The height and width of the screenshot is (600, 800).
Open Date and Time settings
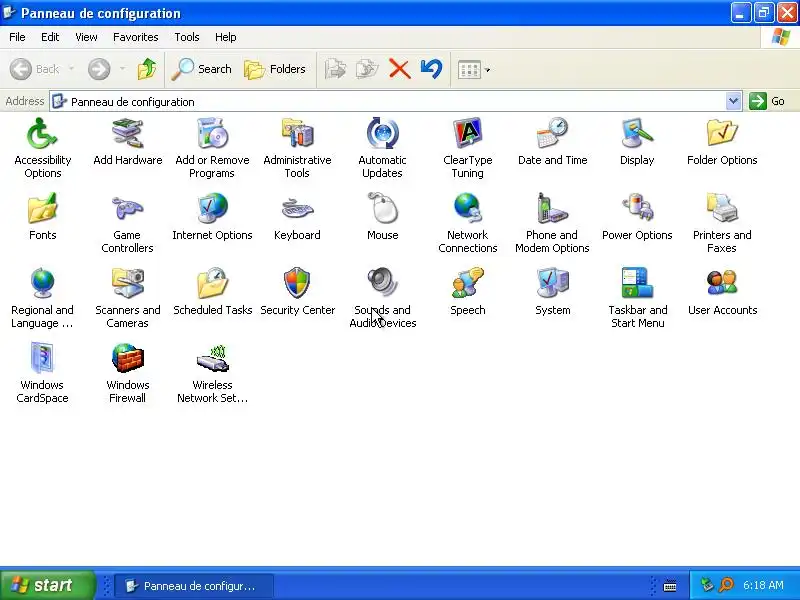coord(553,142)
